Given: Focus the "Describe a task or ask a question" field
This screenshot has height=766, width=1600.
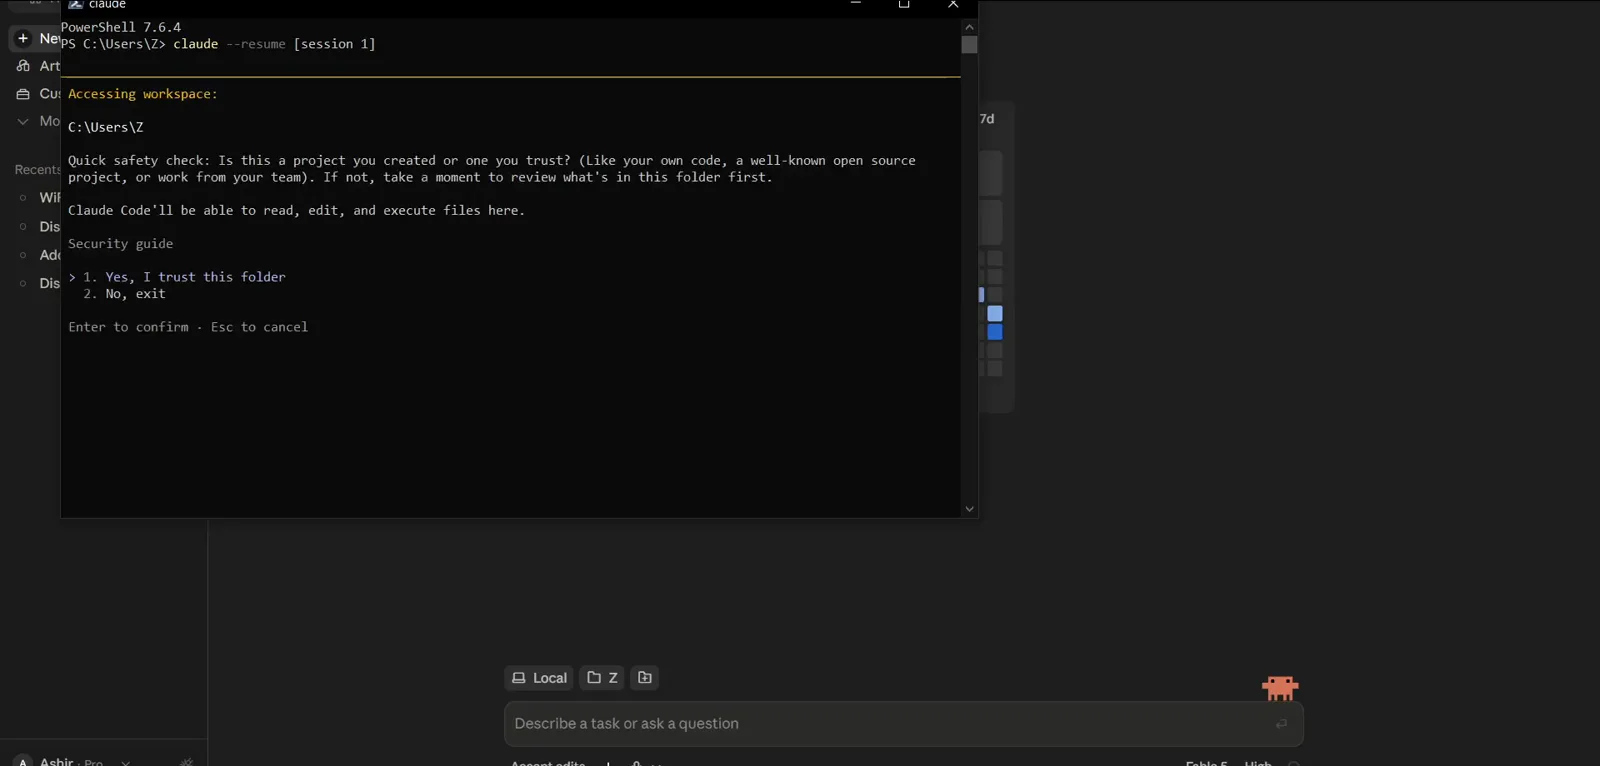Looking at the screenshot, I should pos(903,724).
